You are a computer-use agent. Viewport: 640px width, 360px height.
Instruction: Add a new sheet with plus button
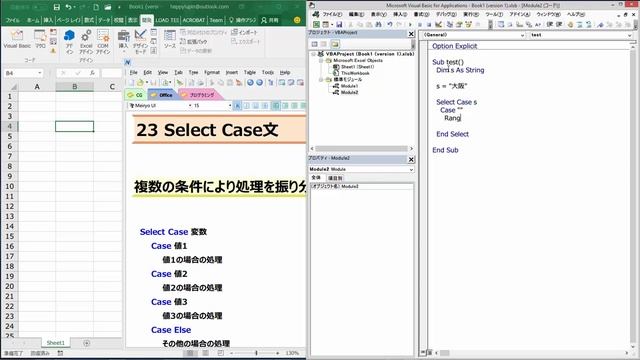tap(87, 343)
